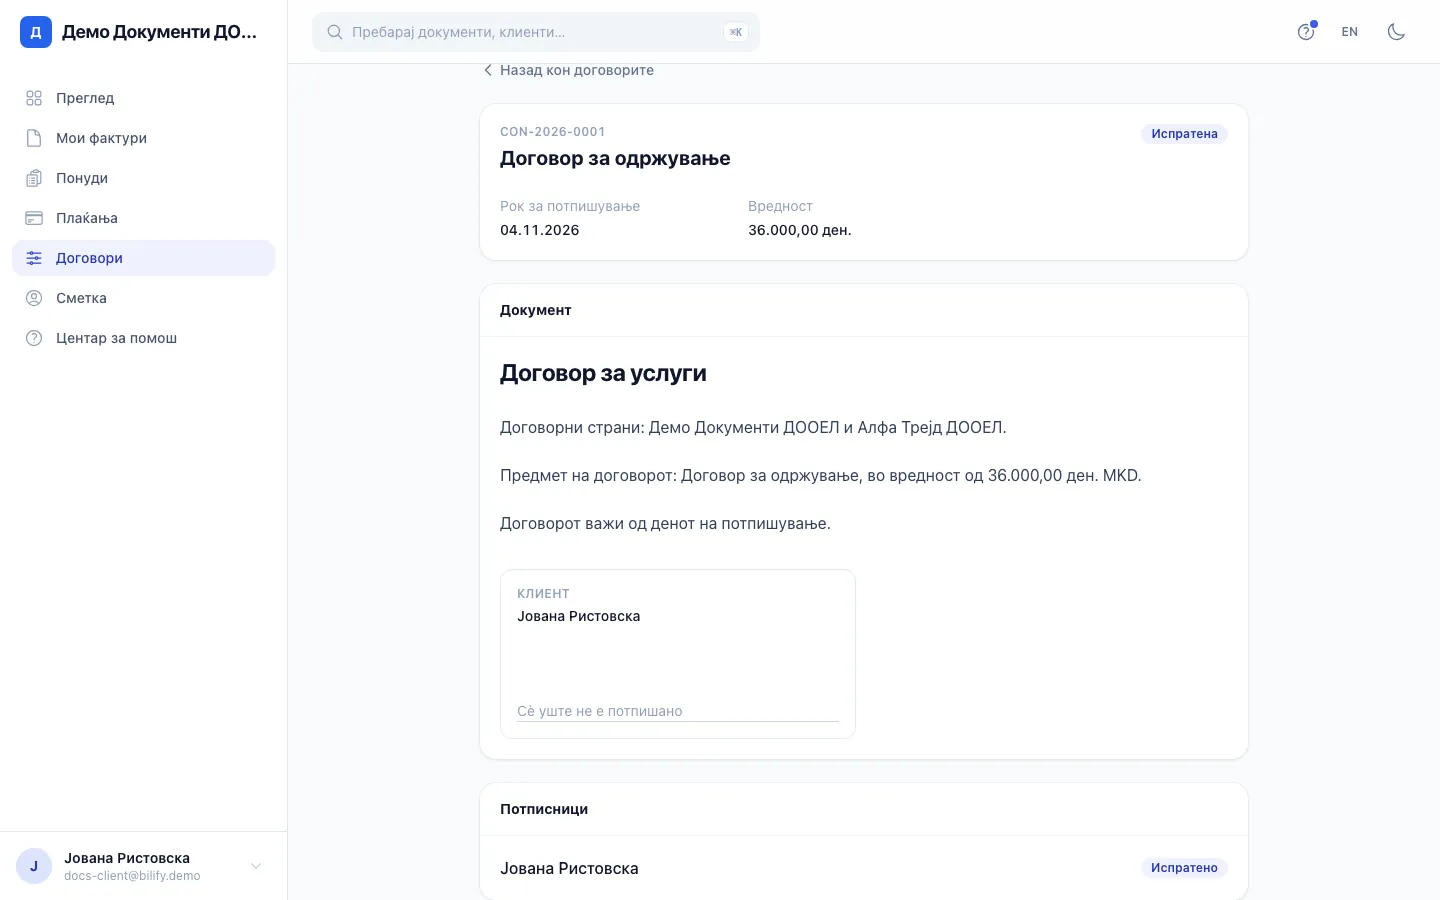Screen dimensions: 1440x900
Task: Open Плаќања section
Action: pyautogui.click(x=143, y=218)
